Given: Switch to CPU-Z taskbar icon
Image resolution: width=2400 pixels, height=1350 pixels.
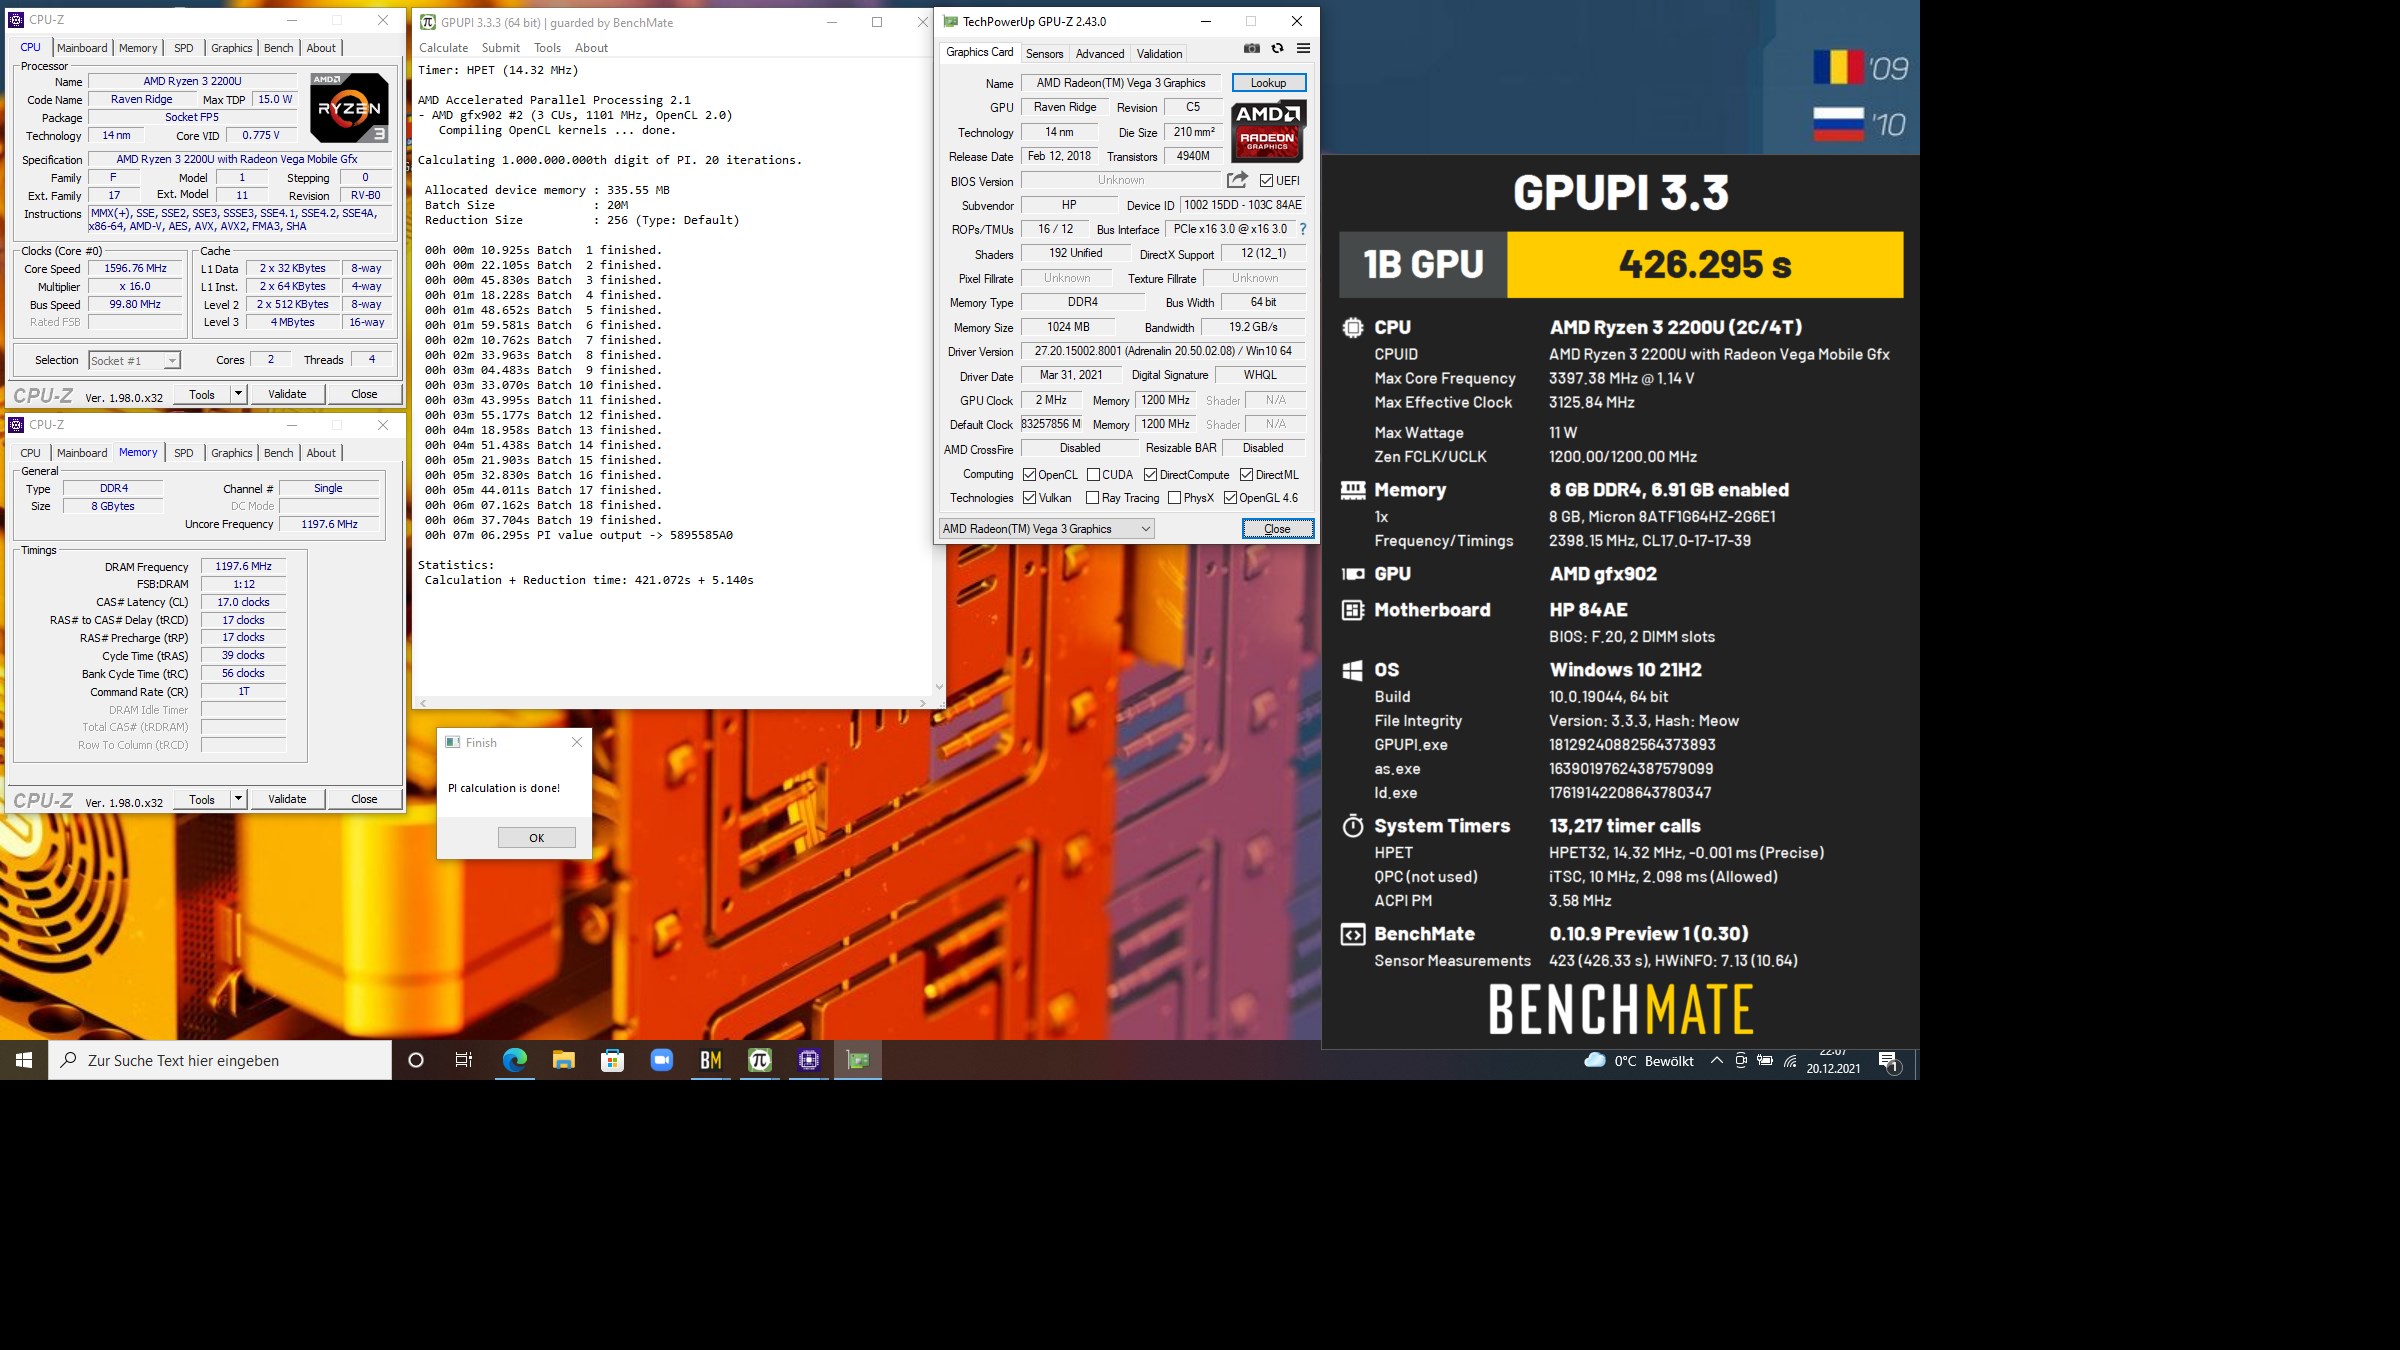Looking at the screenshot, I should tap(808, 1060).
